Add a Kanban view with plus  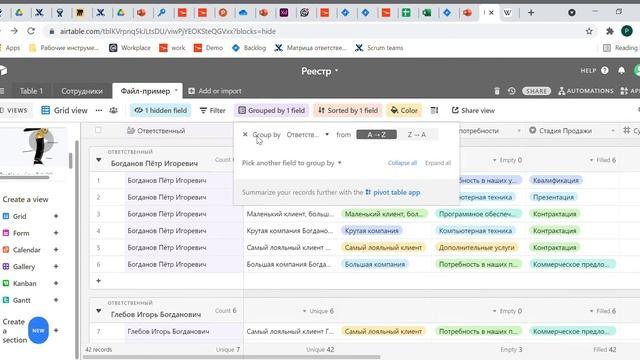[x=56, y=283]
